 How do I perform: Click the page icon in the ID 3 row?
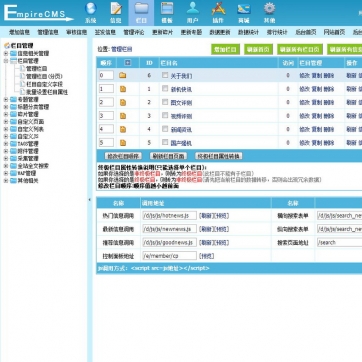coord(123,116)
